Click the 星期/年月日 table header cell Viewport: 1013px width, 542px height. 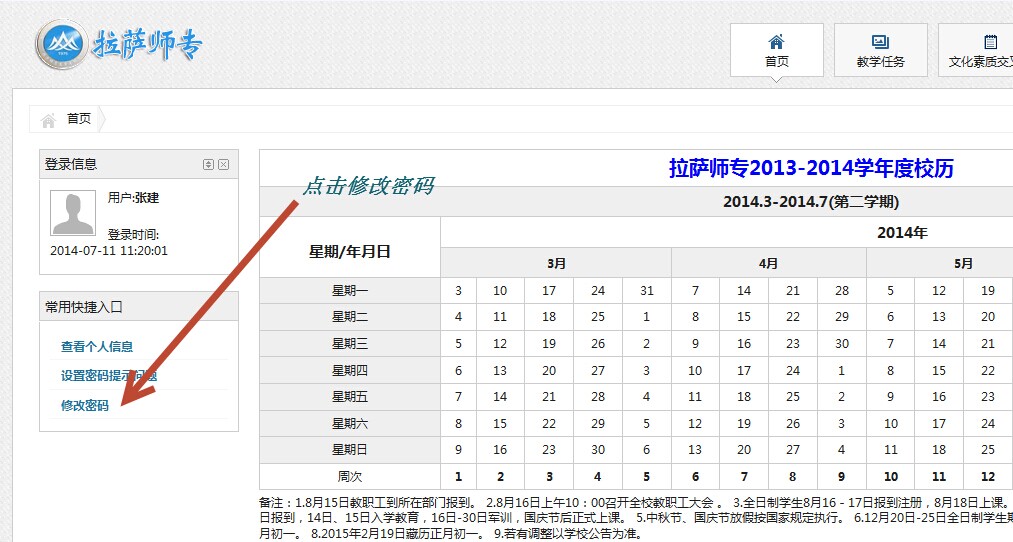click(349, 251)
